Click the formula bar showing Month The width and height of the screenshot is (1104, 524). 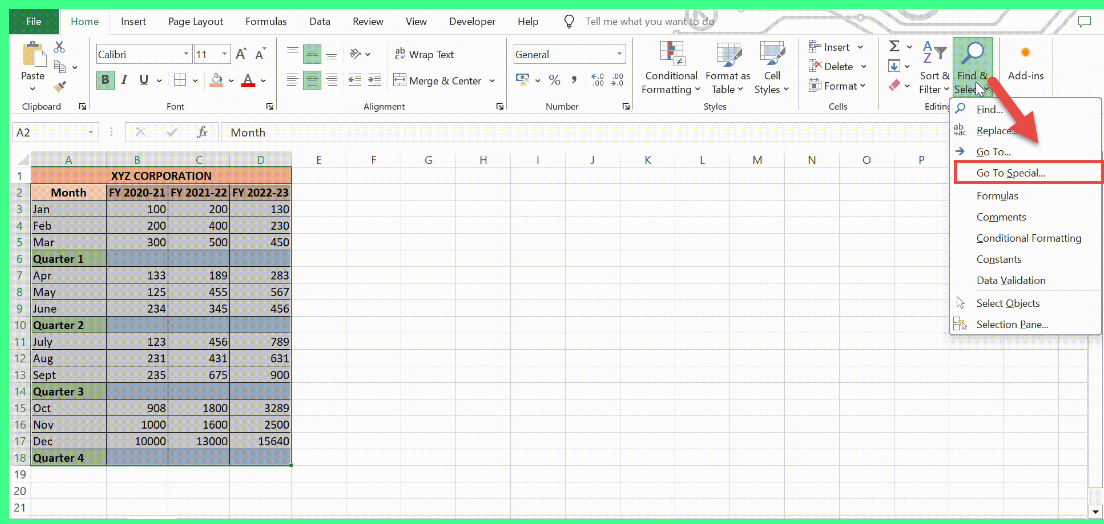coord(584,132)
